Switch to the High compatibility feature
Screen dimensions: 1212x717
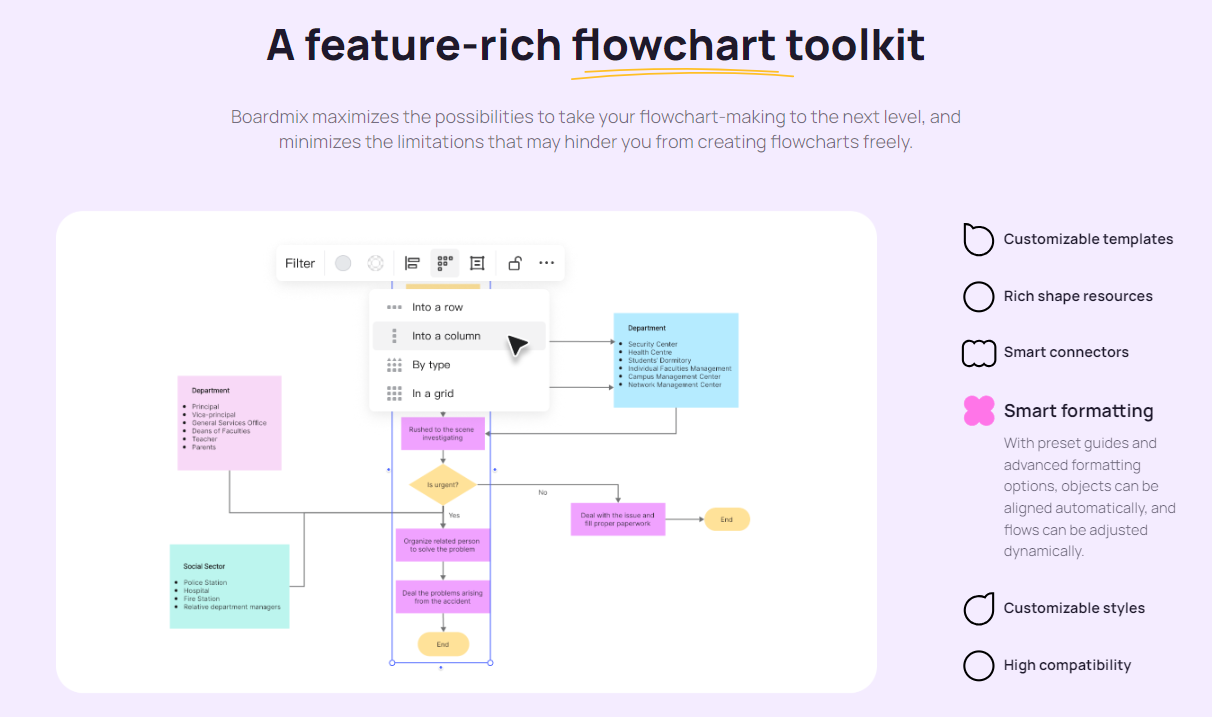(1048, 665)
